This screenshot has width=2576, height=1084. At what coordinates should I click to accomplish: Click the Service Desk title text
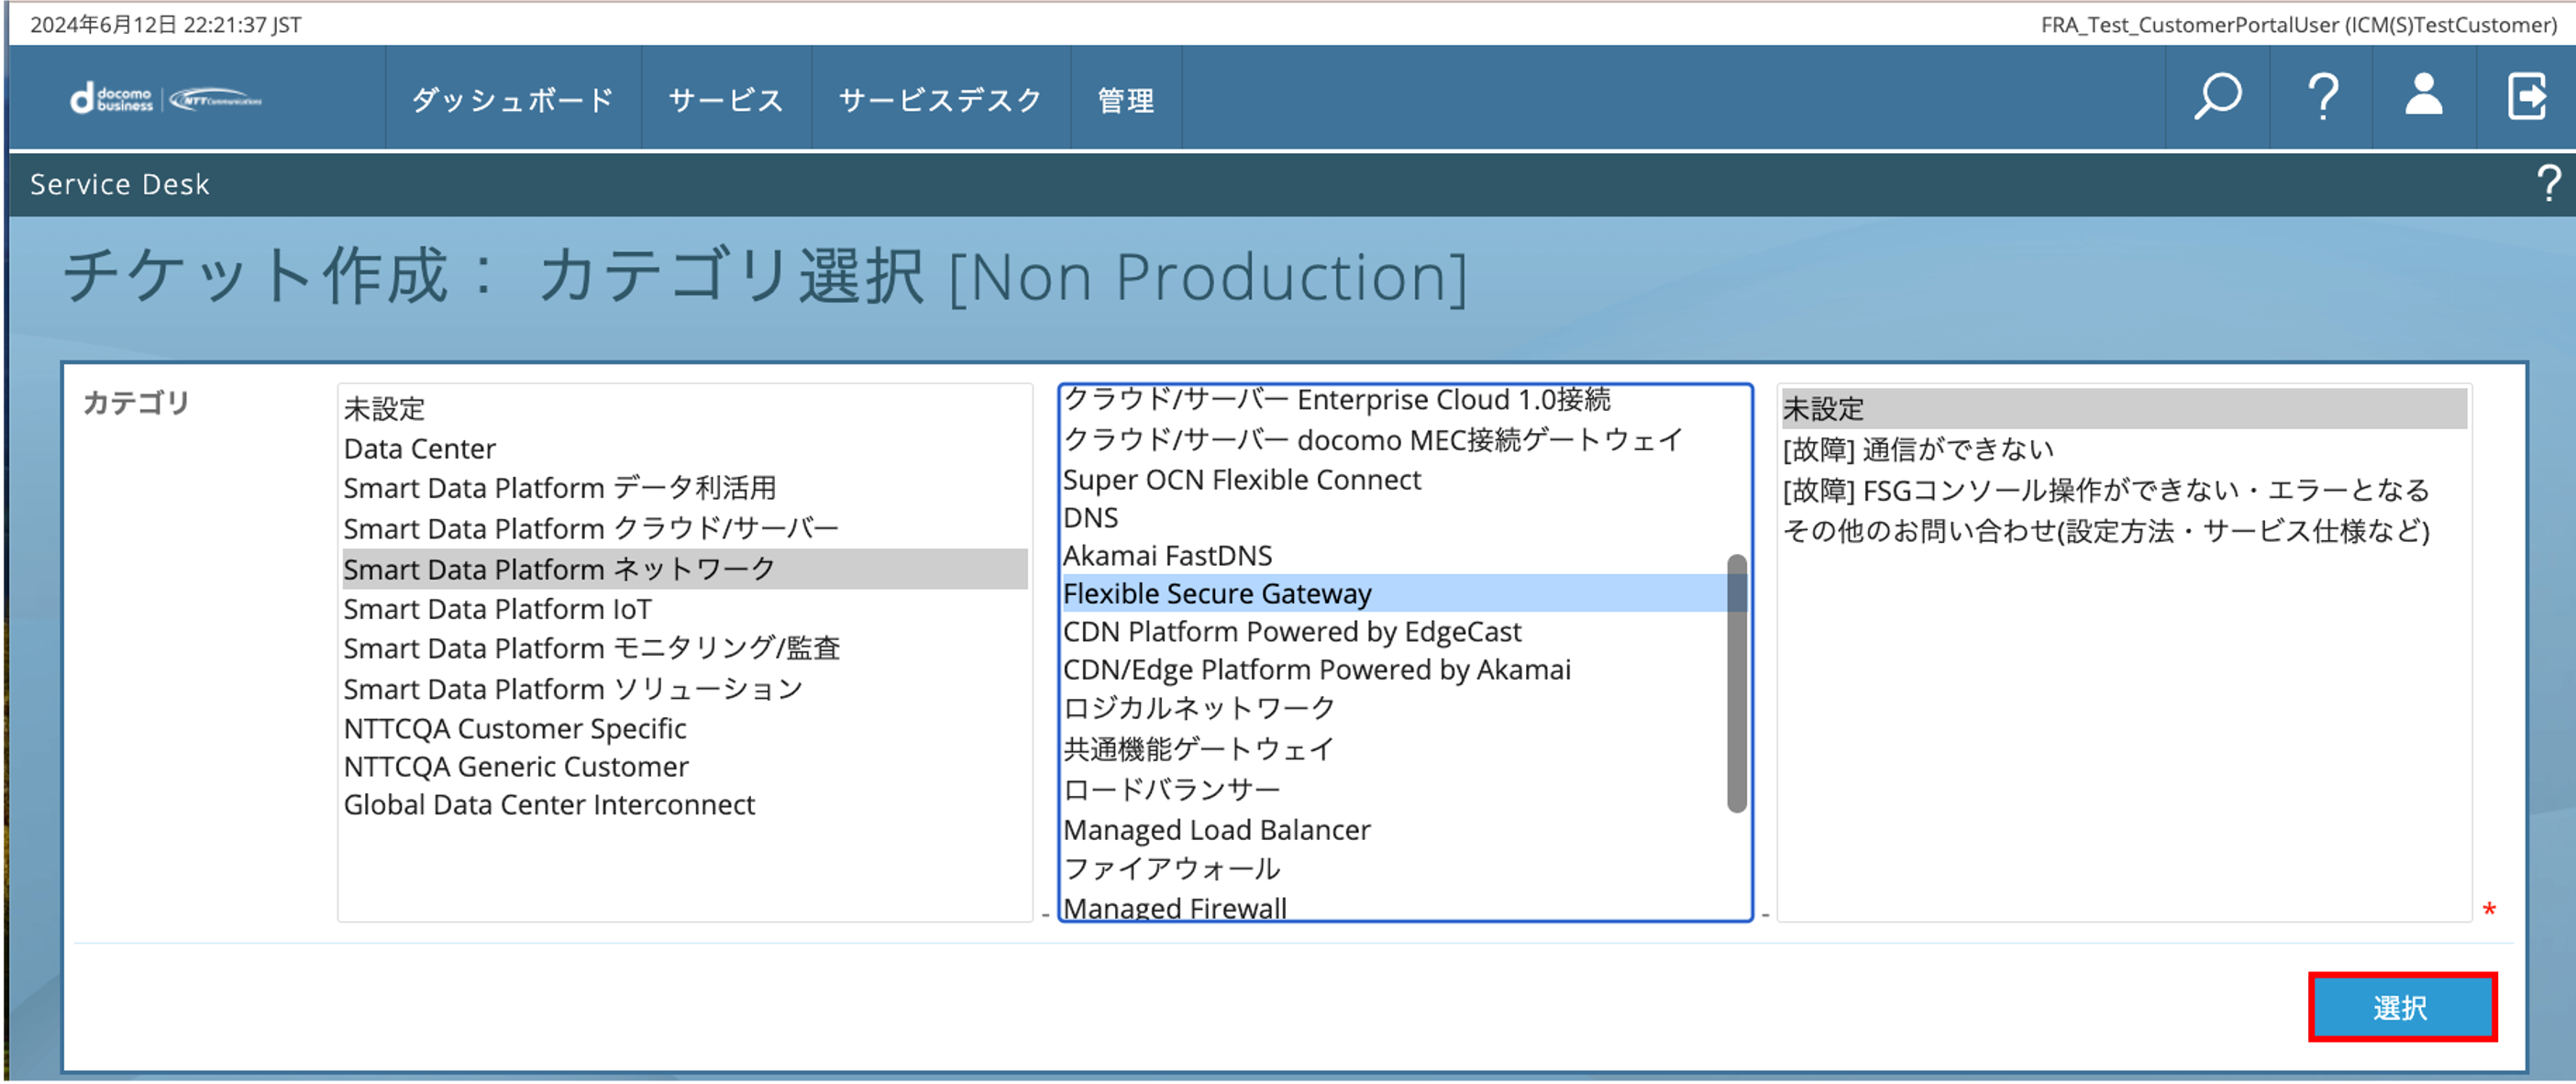[120, 184]
